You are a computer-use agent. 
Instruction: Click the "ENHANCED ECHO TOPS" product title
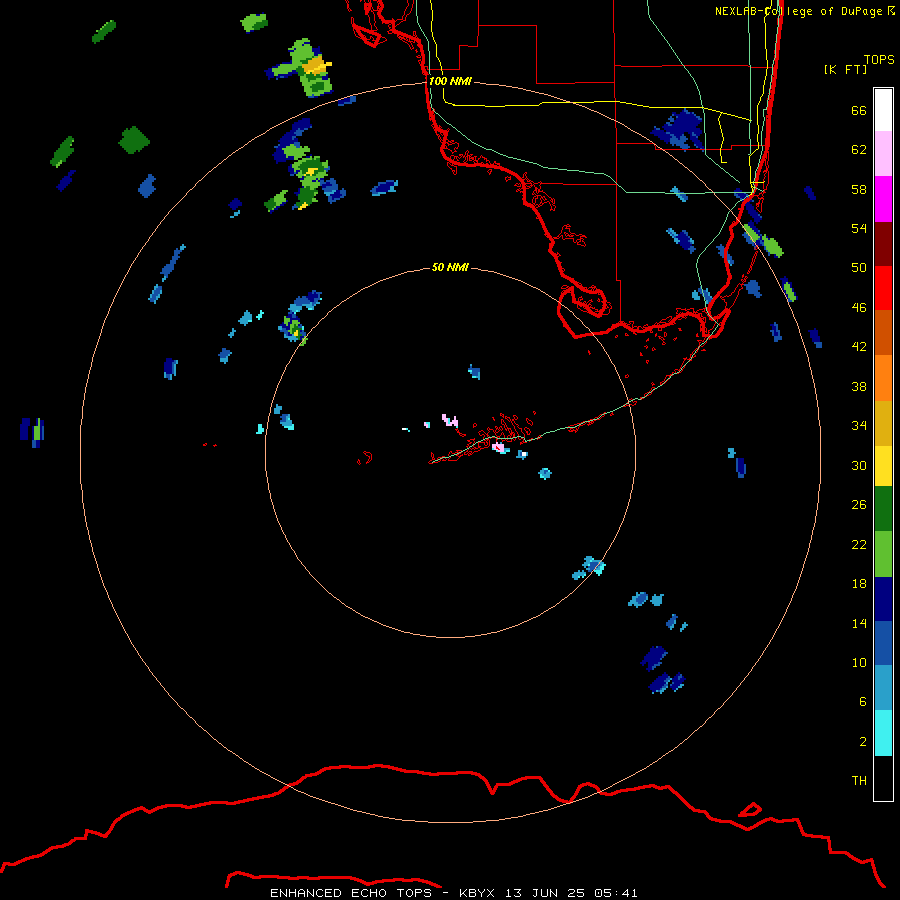(x=351, y=893)
